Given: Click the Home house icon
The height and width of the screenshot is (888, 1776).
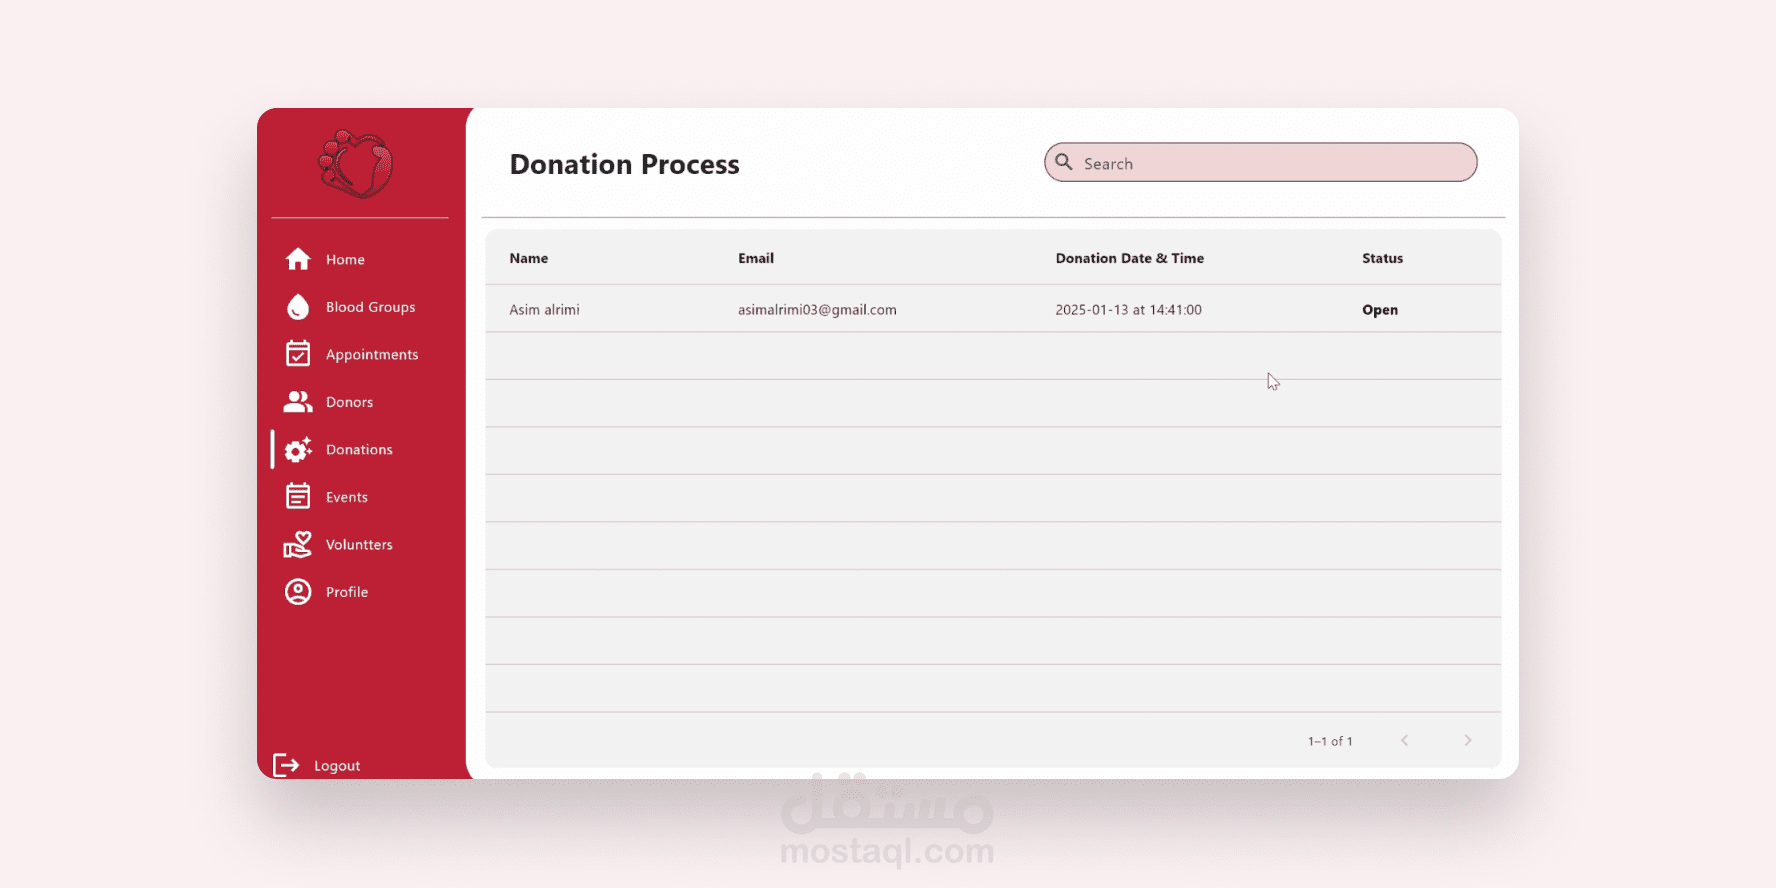Looking at the screenshot, I should pyautogui.click(x=298, y=259).
